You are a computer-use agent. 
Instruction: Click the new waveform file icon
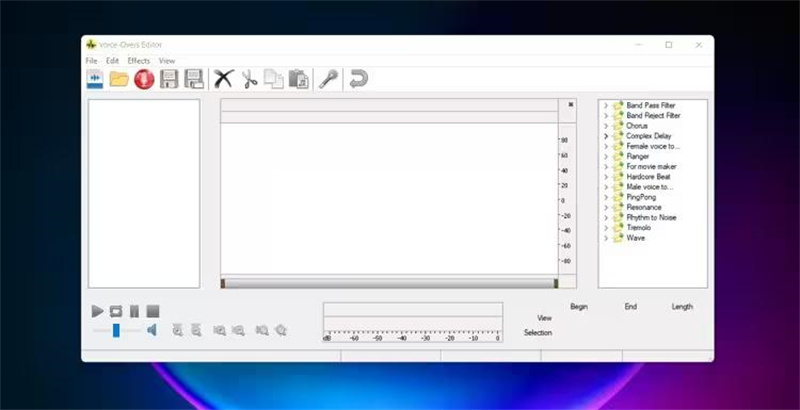(95, 79)
